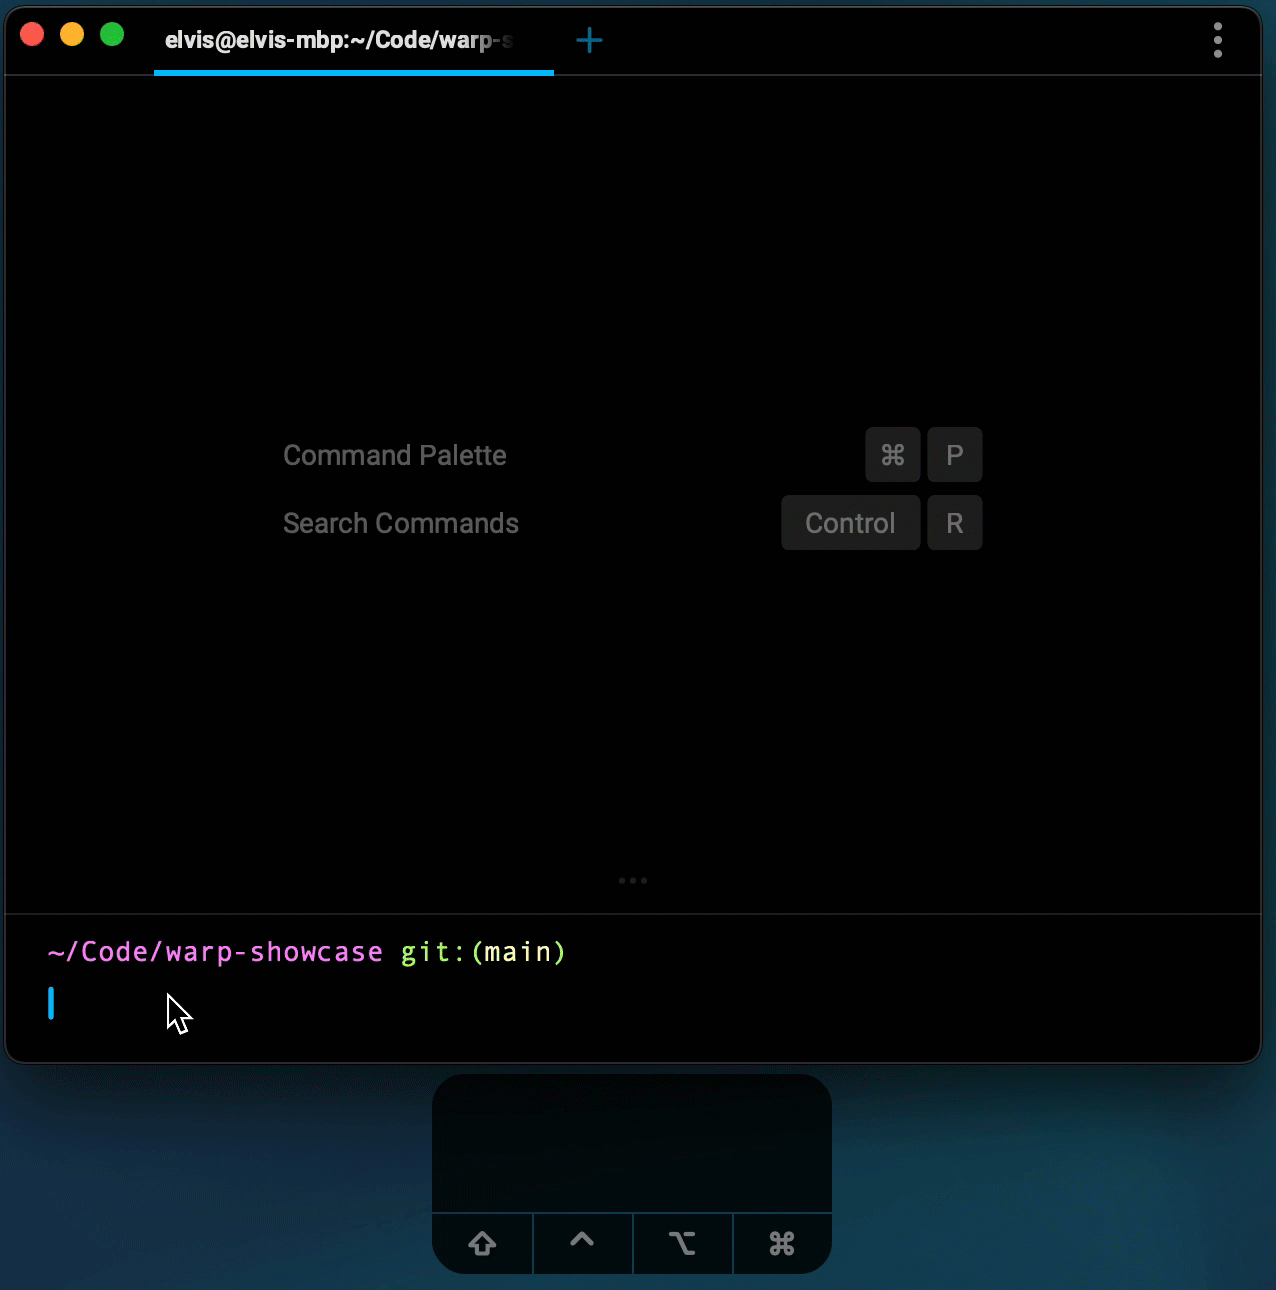
Task: Click the Search Commands label
Action: click(x=400, y=523)
